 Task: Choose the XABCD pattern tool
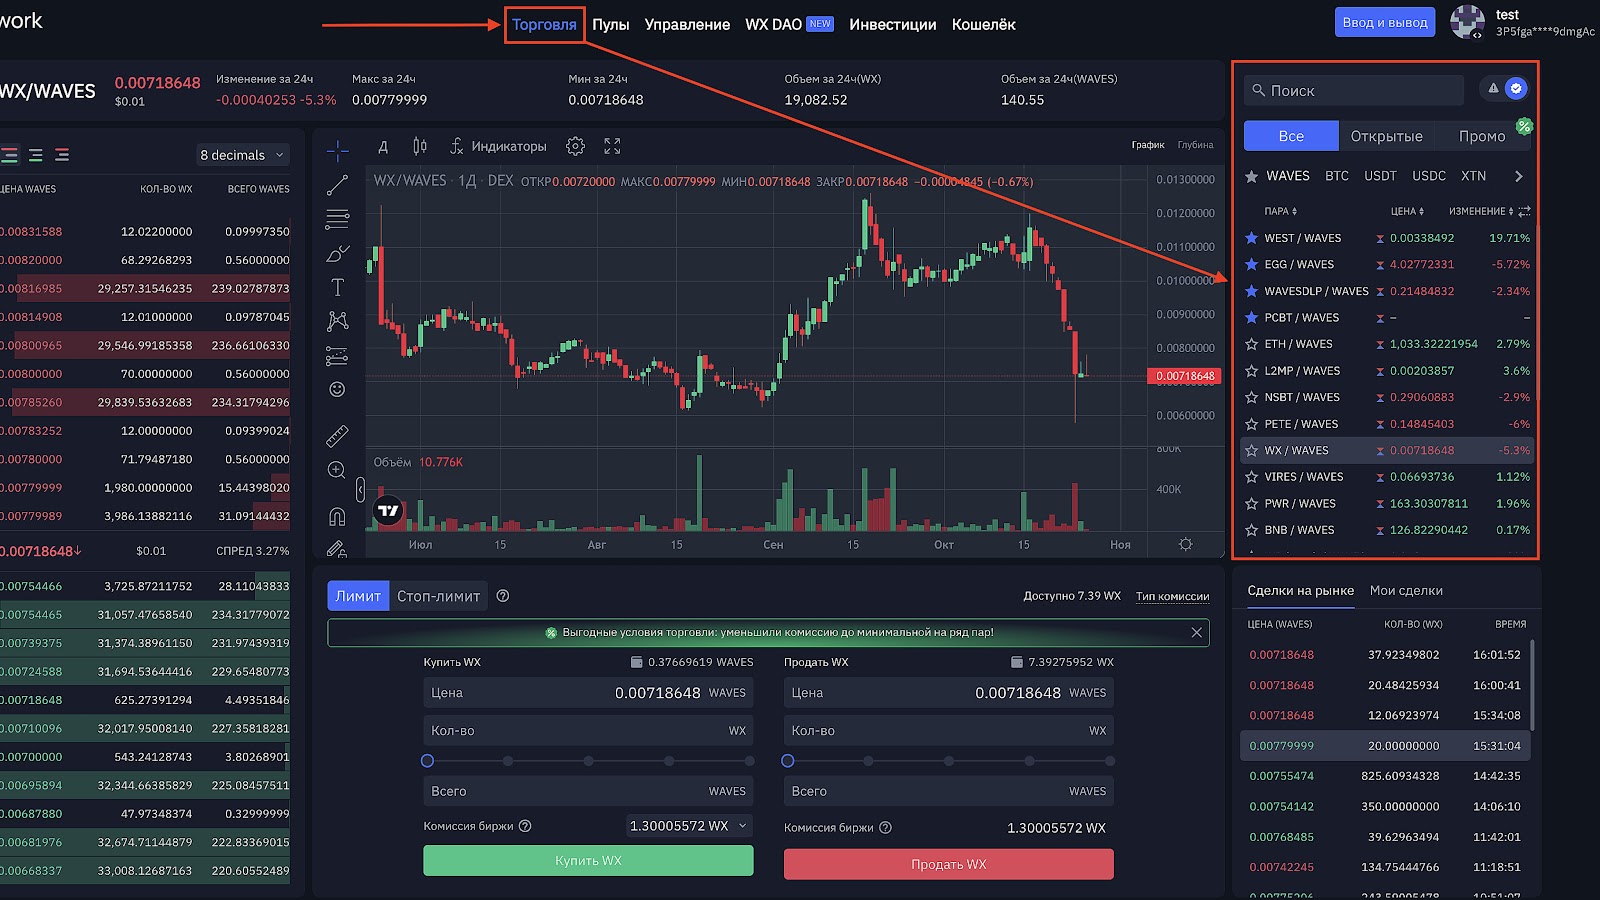[338, 321]
